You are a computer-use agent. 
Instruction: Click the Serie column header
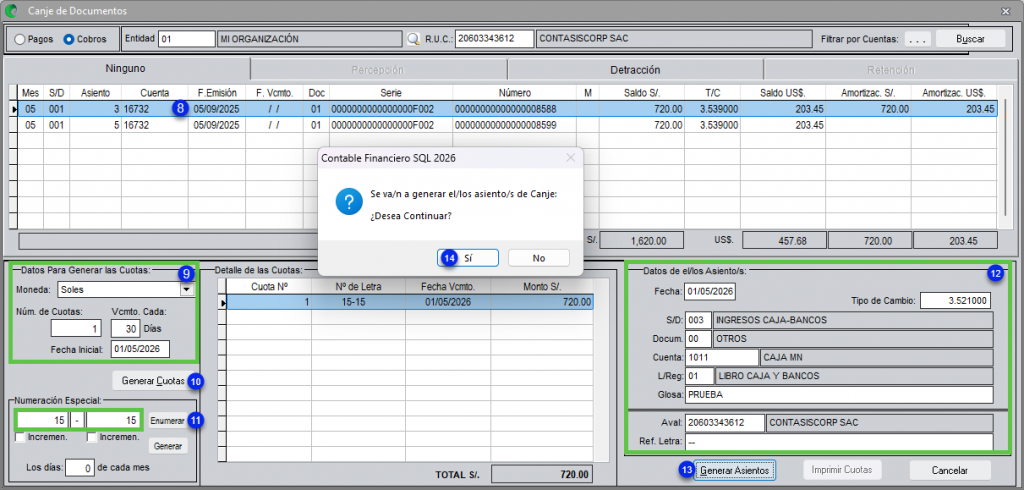(391, 93)
